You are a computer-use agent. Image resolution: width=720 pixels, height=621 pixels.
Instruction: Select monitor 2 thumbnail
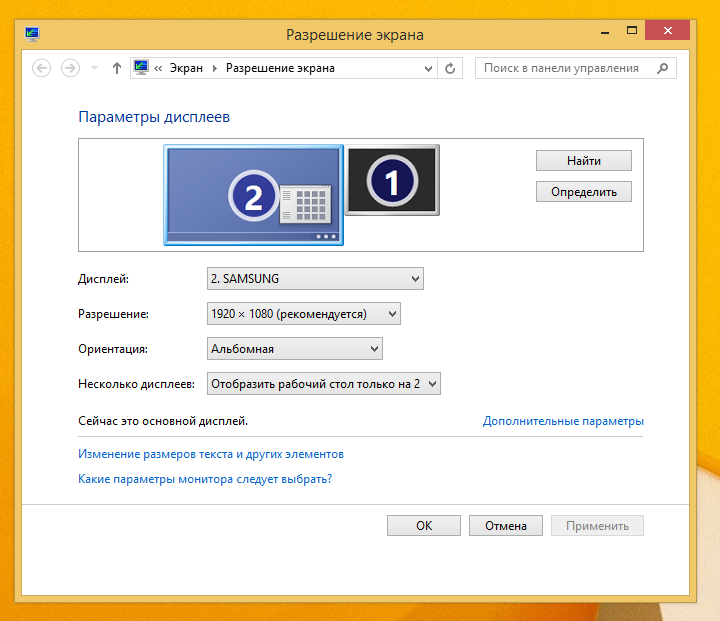pyautogui.click(x=253, y=195)
